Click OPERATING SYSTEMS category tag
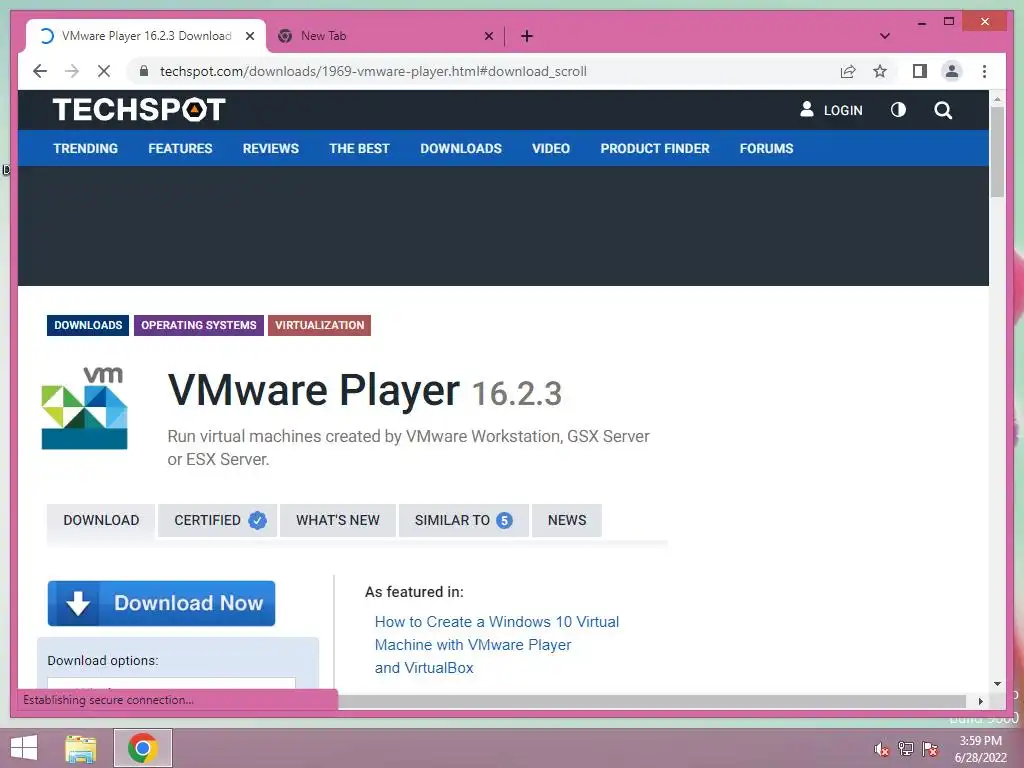Screen dimensions: 1024x768 pos(199,325)
